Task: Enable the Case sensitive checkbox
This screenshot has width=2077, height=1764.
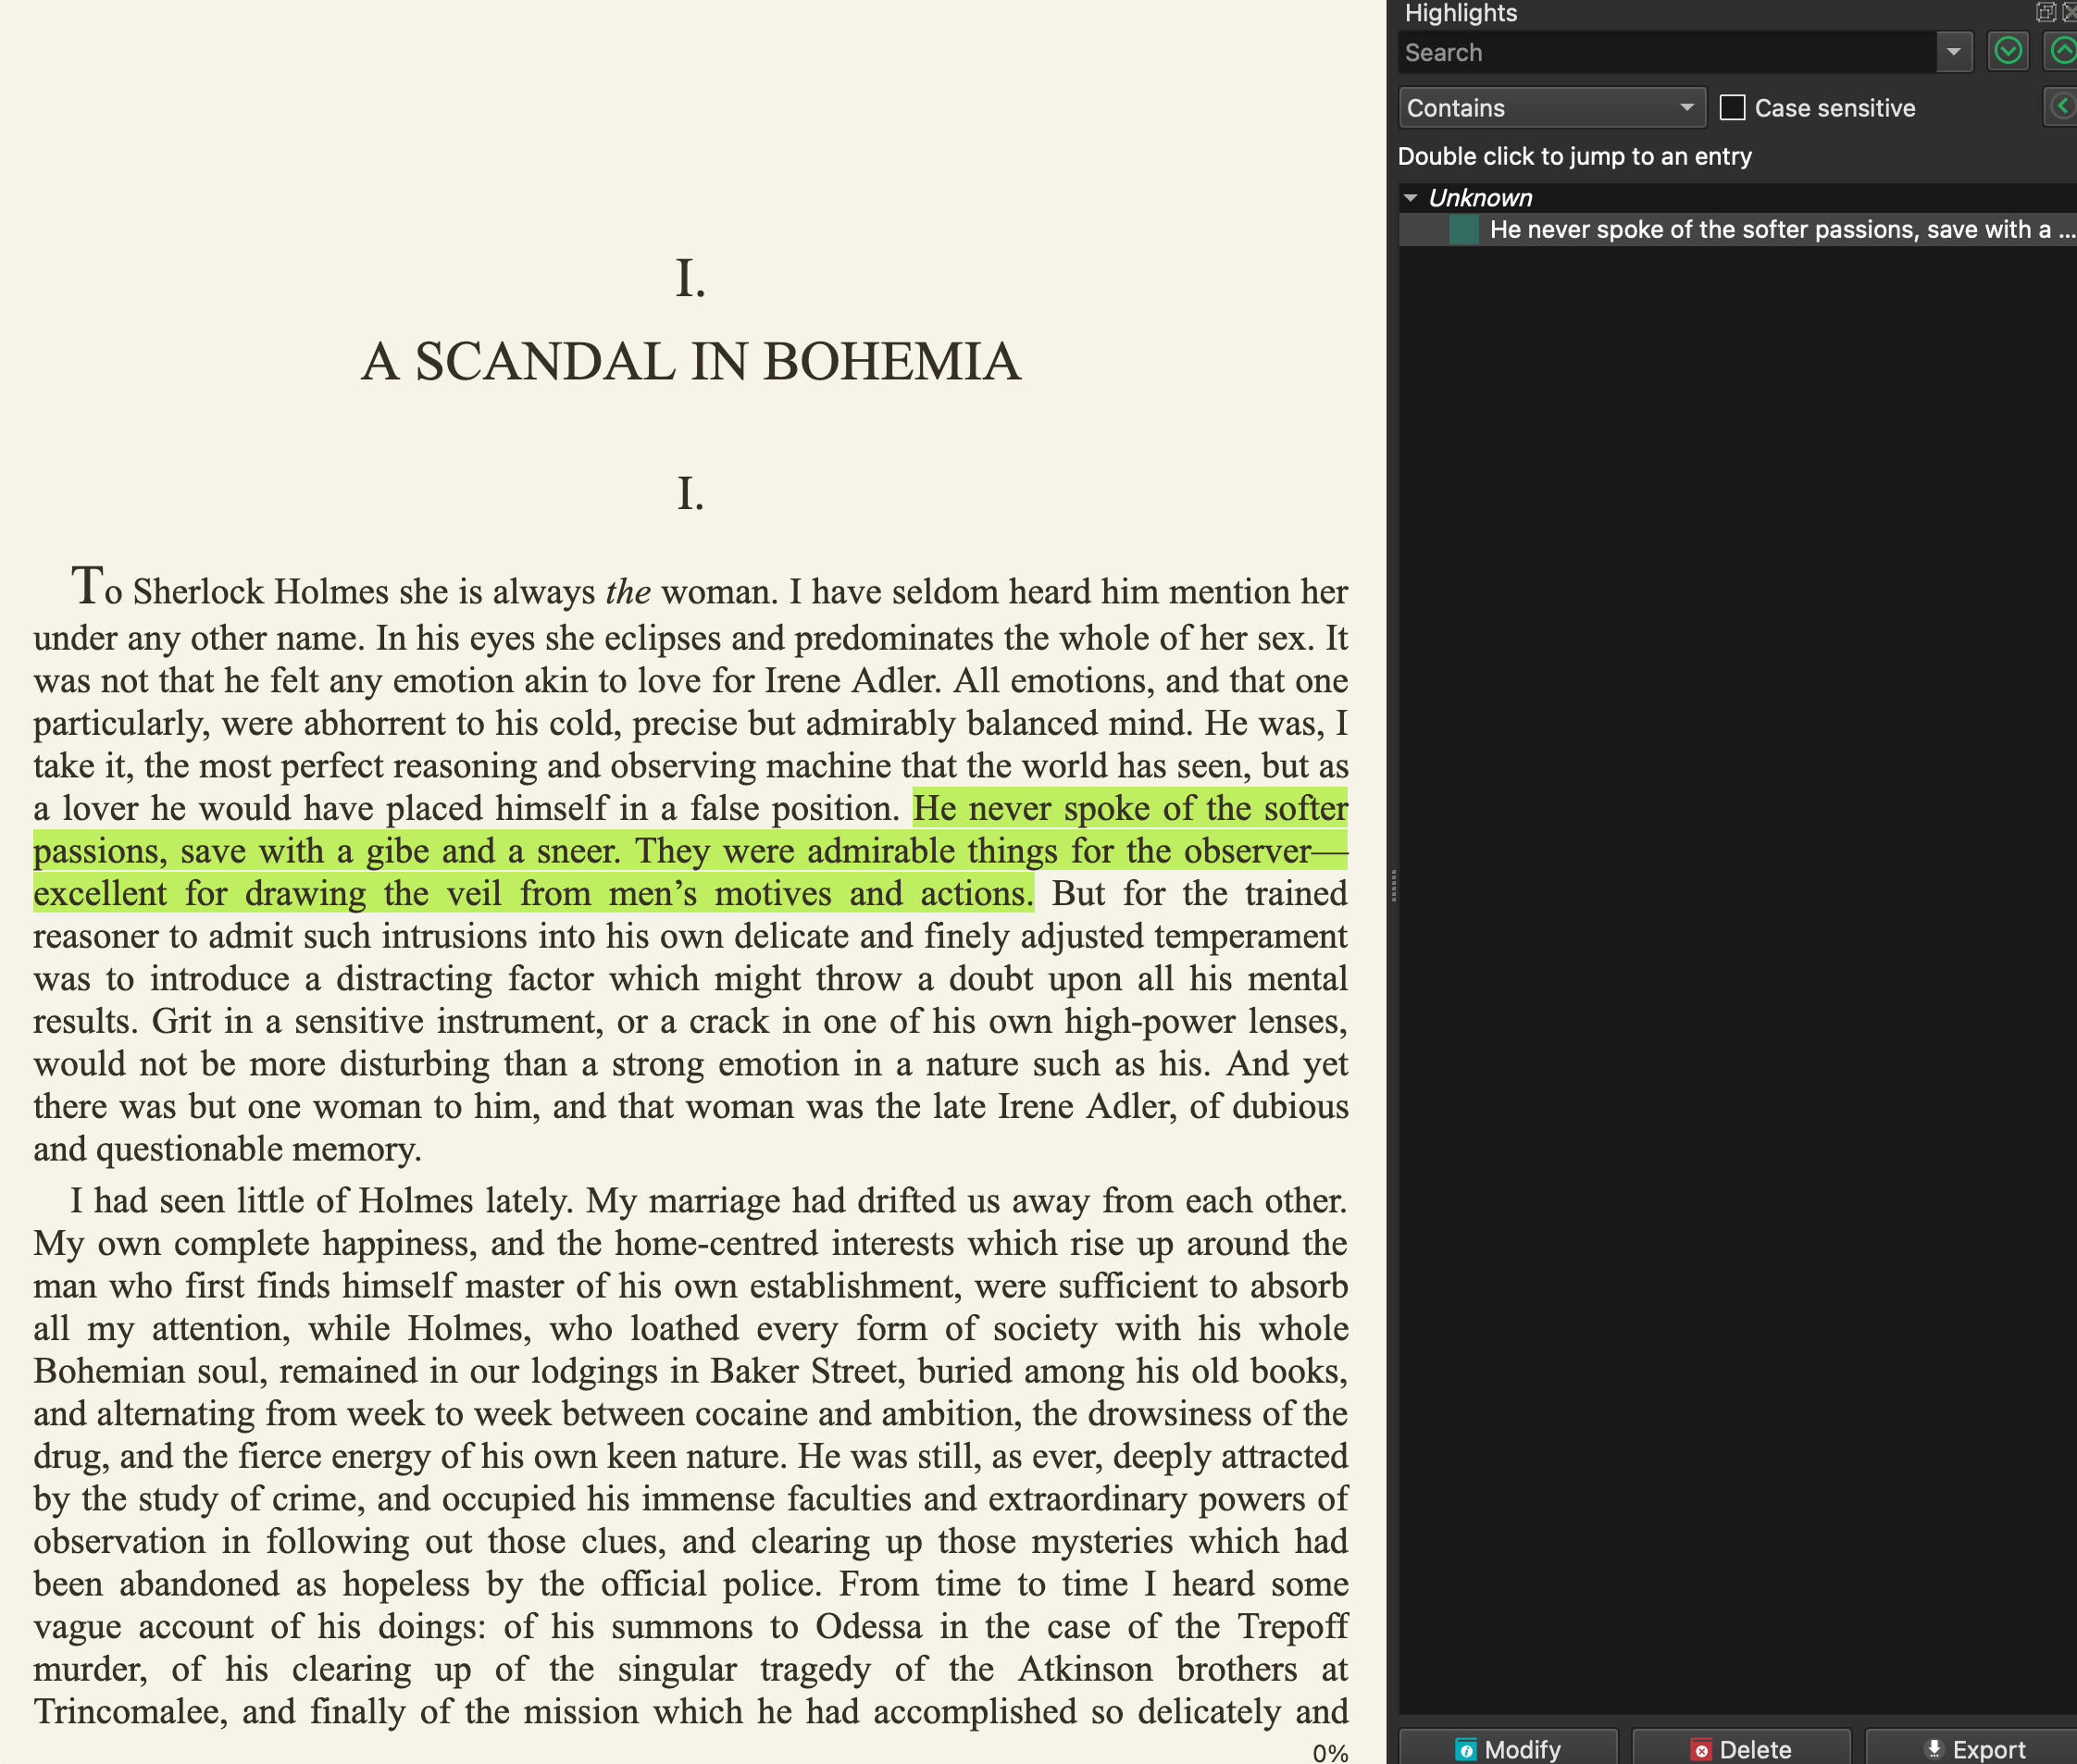Action: [x=1732, y=108]
